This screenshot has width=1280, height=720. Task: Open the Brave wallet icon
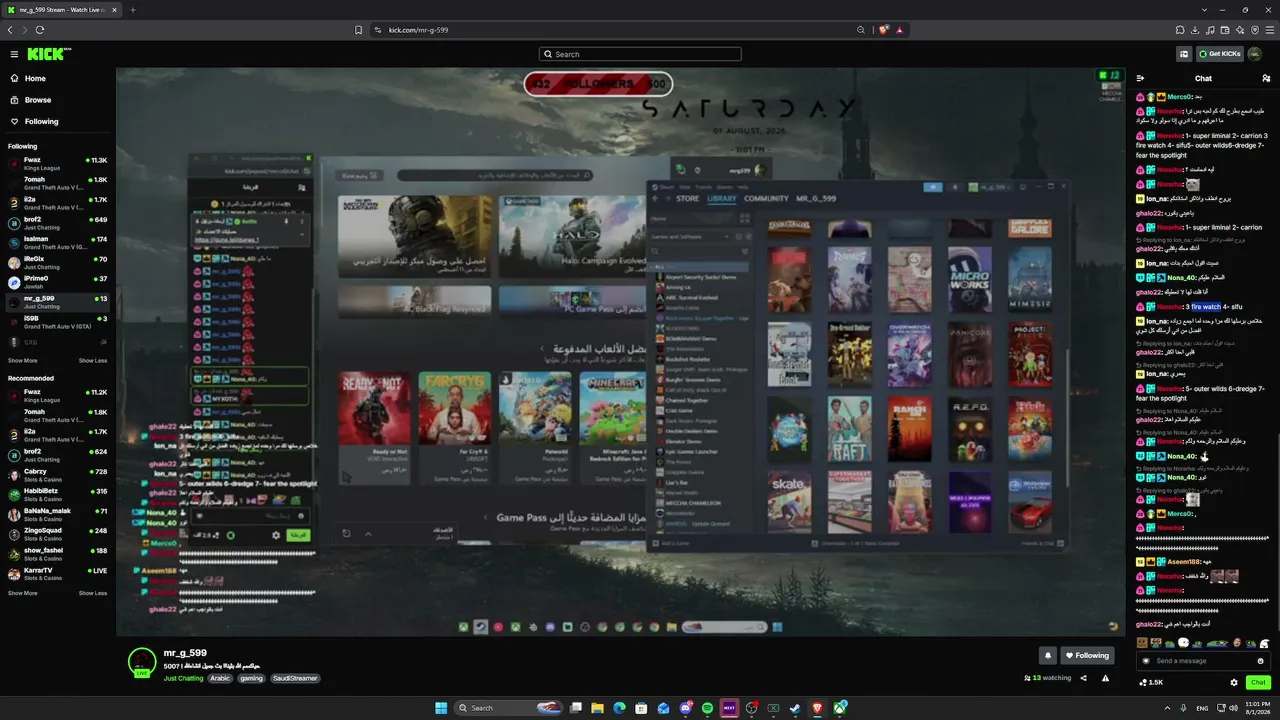1225,30
